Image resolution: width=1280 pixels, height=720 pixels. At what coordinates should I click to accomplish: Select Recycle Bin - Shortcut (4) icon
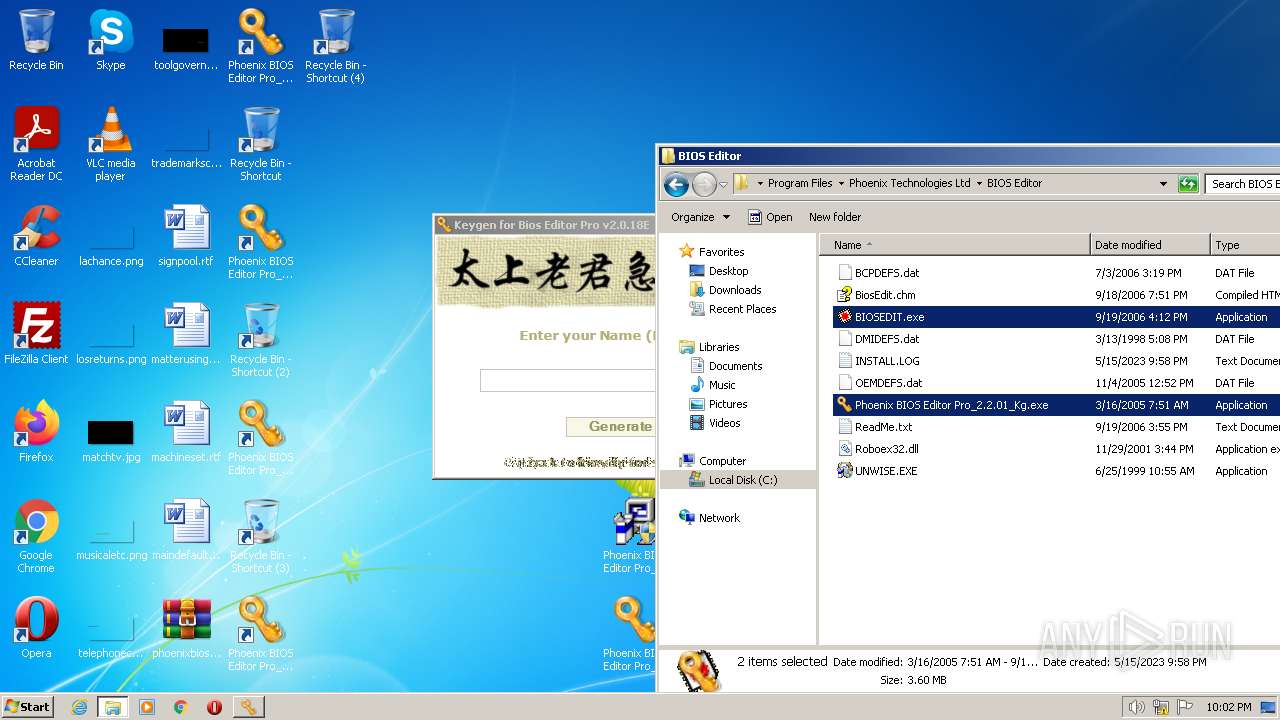[x=335, y=46]
